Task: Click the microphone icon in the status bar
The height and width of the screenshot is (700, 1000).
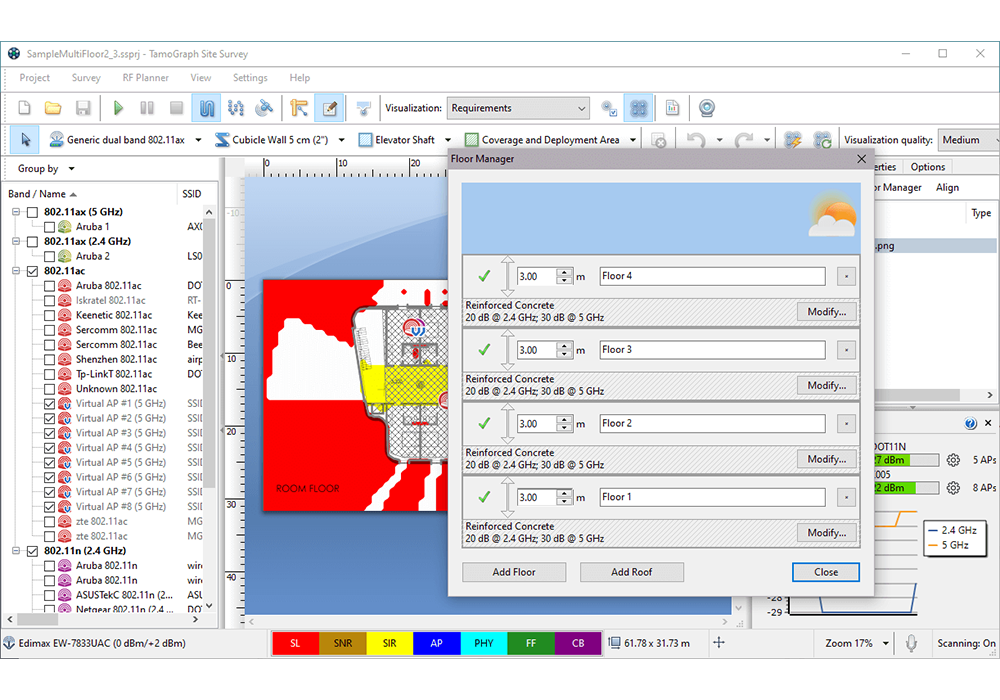Action: coord(911,643)
